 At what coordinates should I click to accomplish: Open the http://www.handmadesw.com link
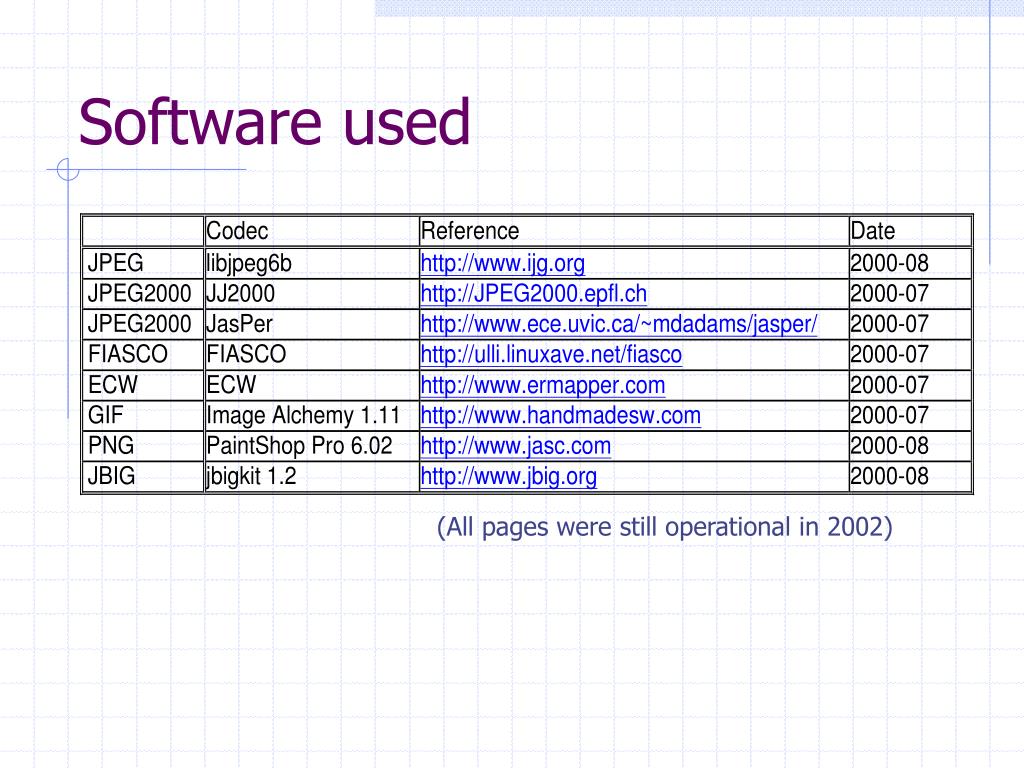560,415
